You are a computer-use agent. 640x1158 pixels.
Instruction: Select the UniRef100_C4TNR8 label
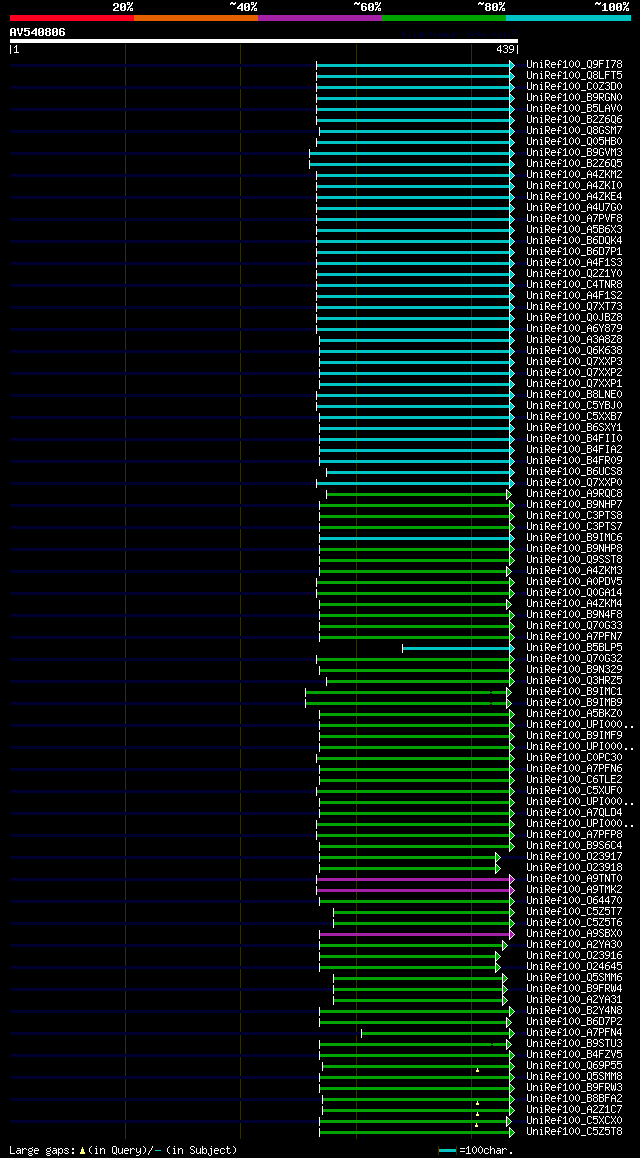tap(574, 285)
